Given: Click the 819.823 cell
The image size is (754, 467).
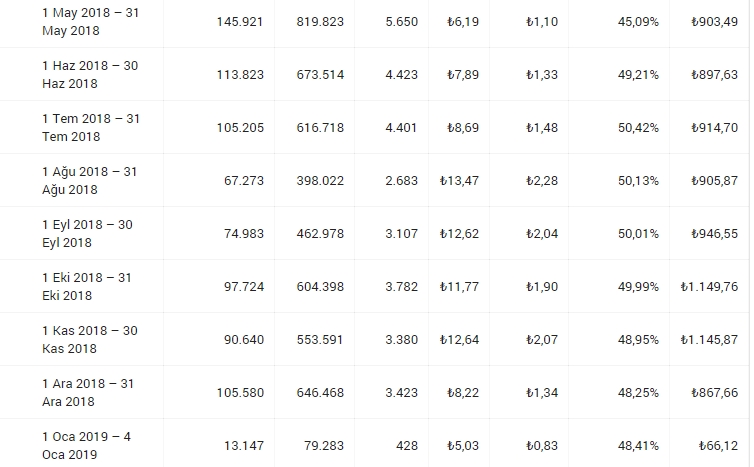Looking at the screenshot, I should pyautogui.click(x=320, y=22).
